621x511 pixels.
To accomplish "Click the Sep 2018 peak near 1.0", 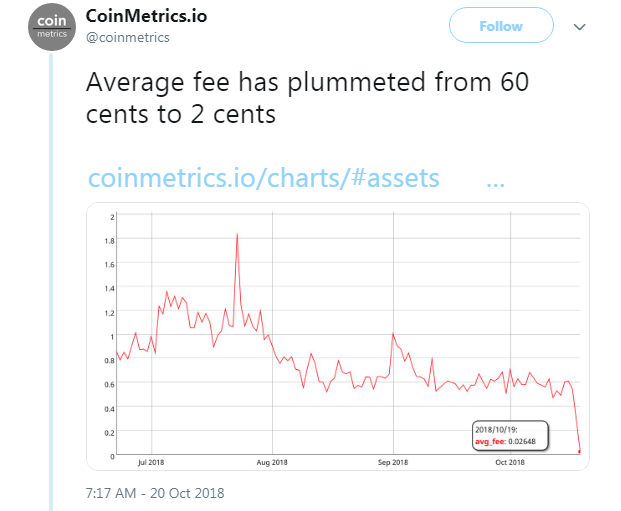I will click(393, 334).
